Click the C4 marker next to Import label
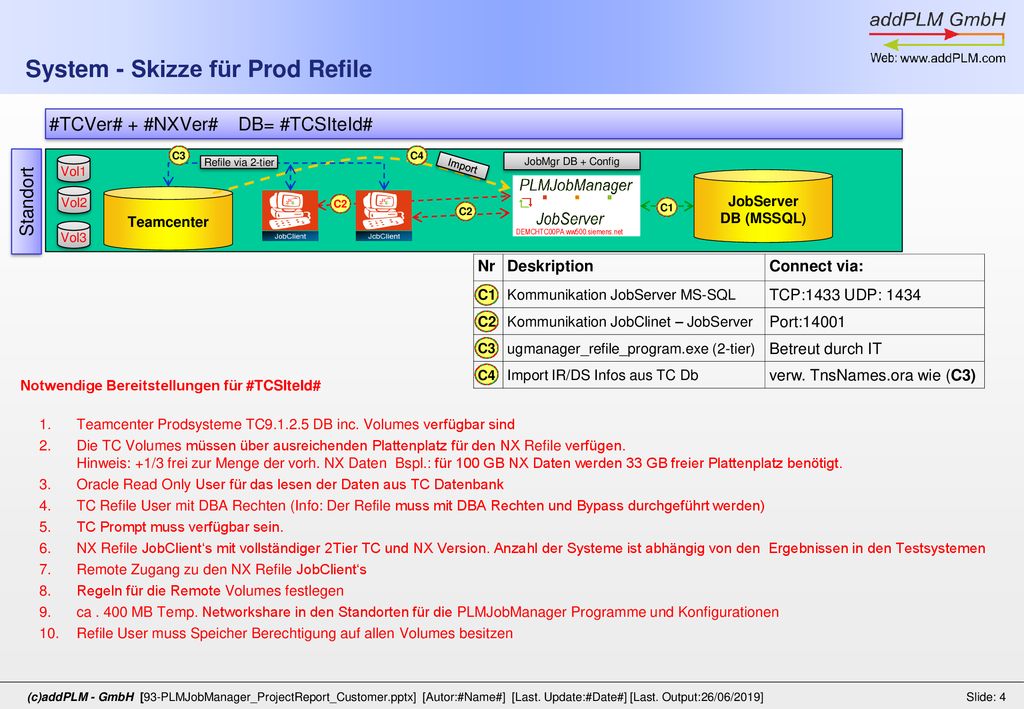Image resolution: width=1024 pixels, height=709 pixels. [417, 155]
